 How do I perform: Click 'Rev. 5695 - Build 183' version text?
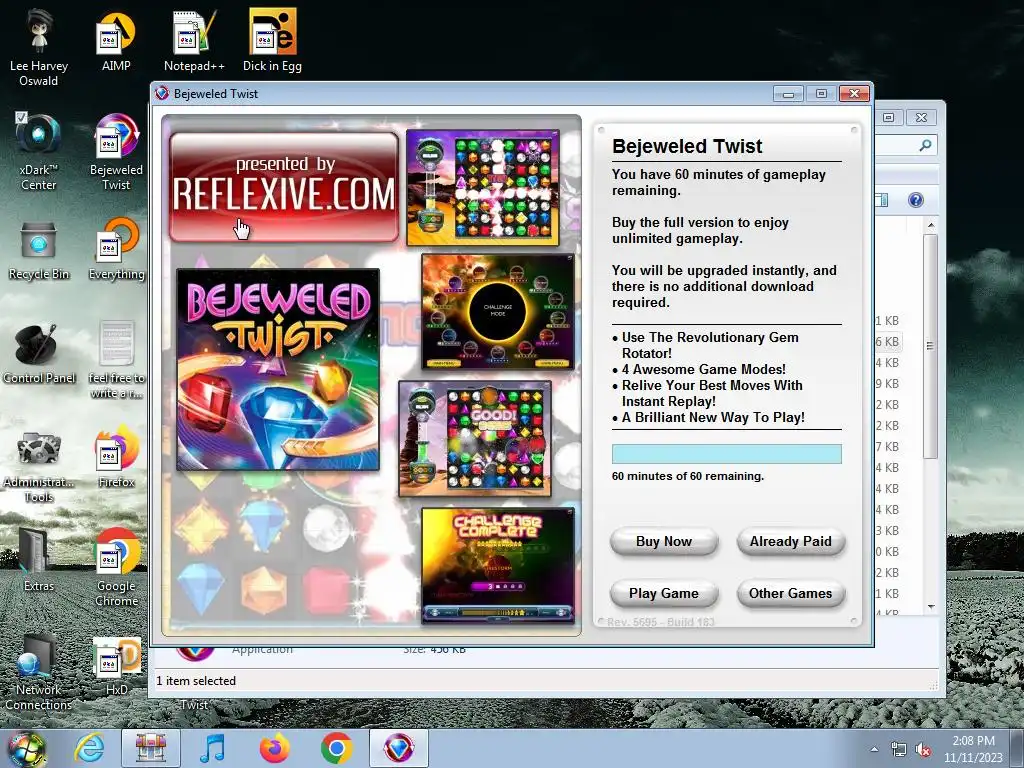661,622
